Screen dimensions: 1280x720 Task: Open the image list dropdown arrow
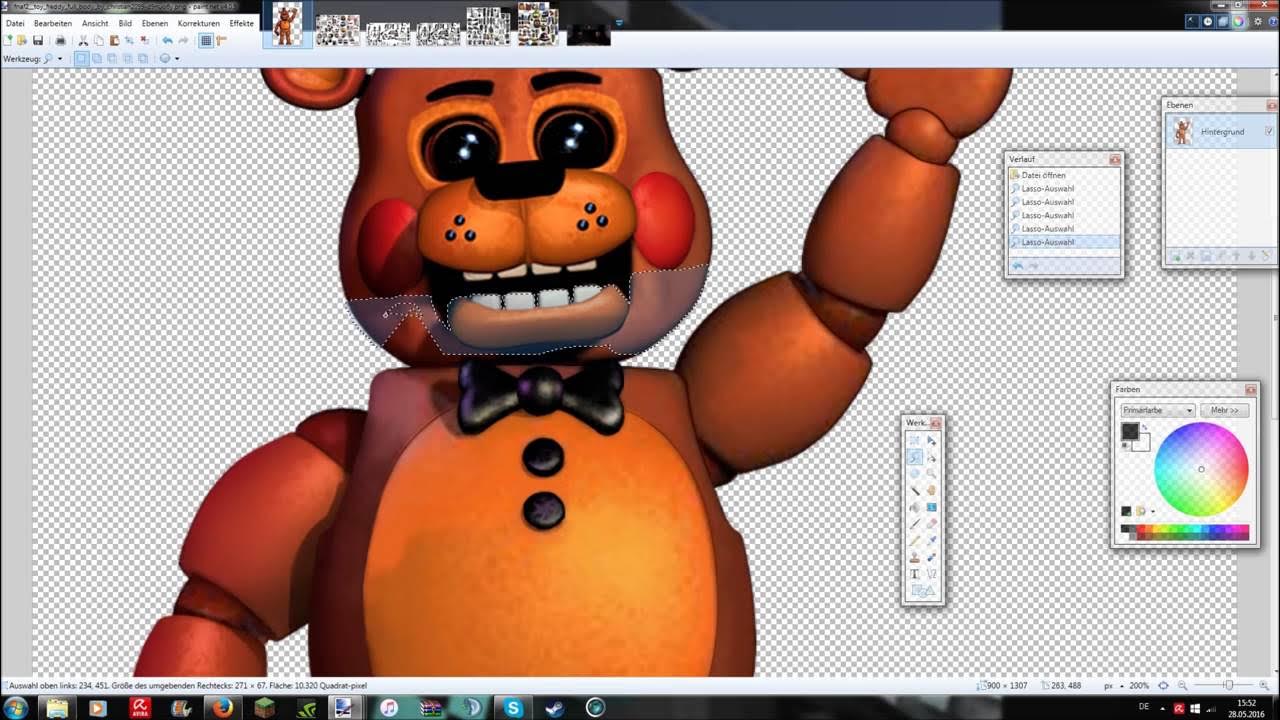[x=619, y=22]
